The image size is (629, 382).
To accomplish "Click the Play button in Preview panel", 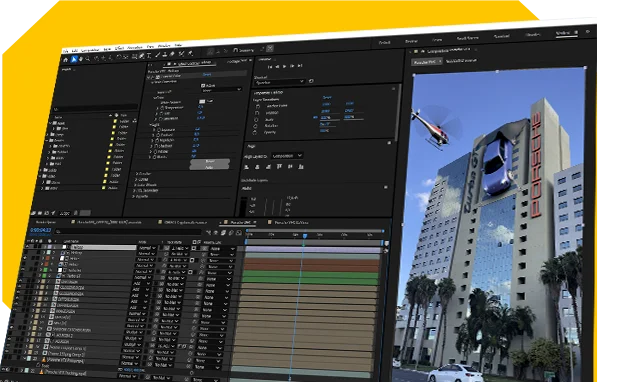I will click(x=284, y=66).
